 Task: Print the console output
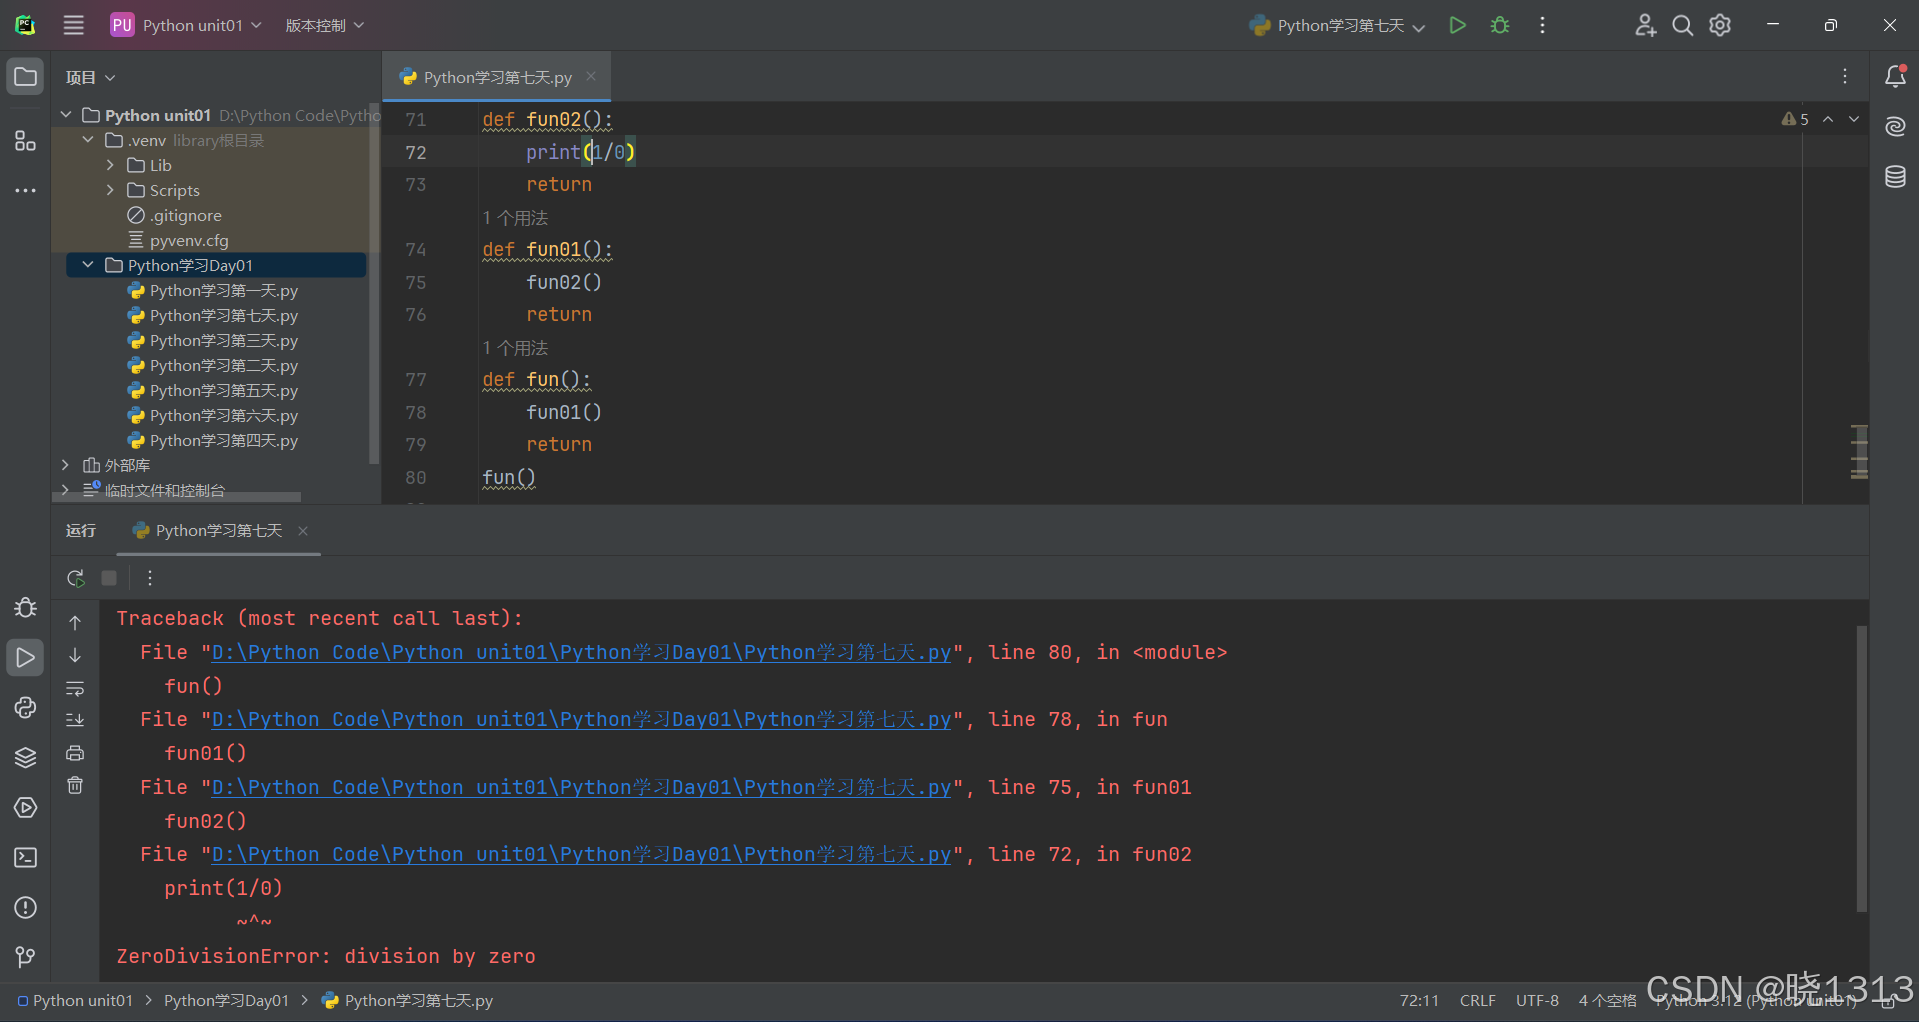pos(75,753)
